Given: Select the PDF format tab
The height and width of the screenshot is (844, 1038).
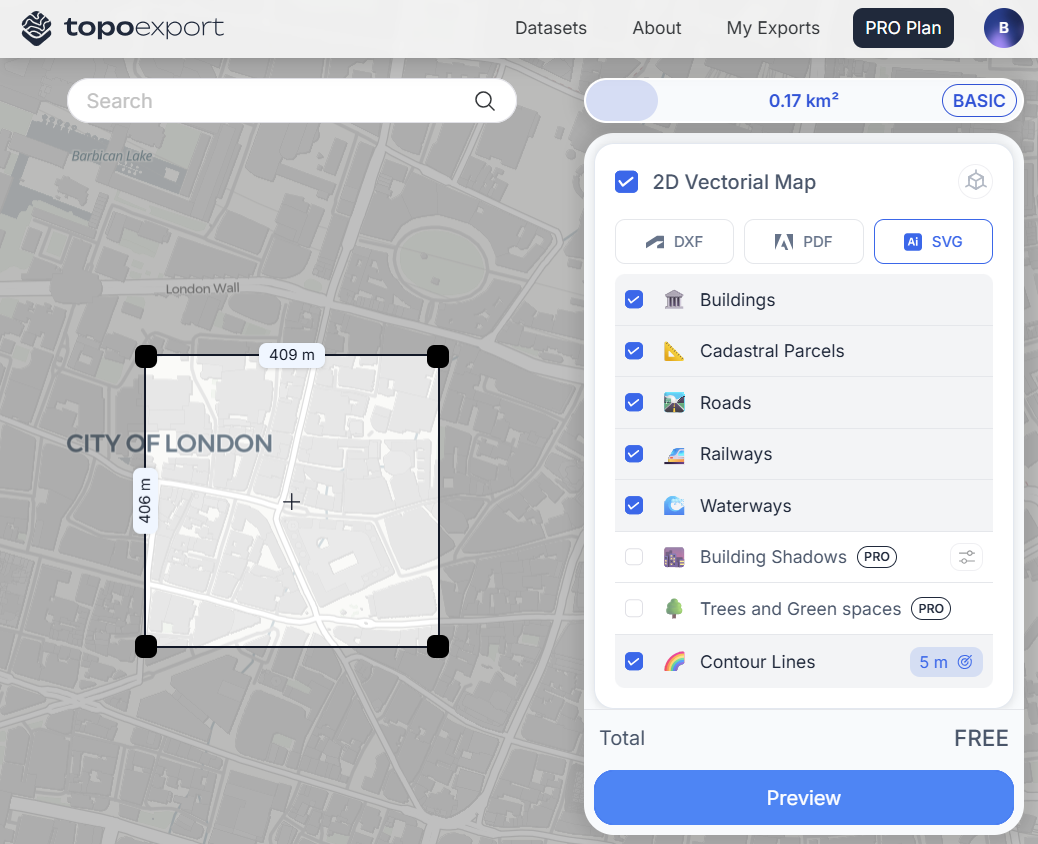Looking at the screenshot, I should tap(804, 242).
